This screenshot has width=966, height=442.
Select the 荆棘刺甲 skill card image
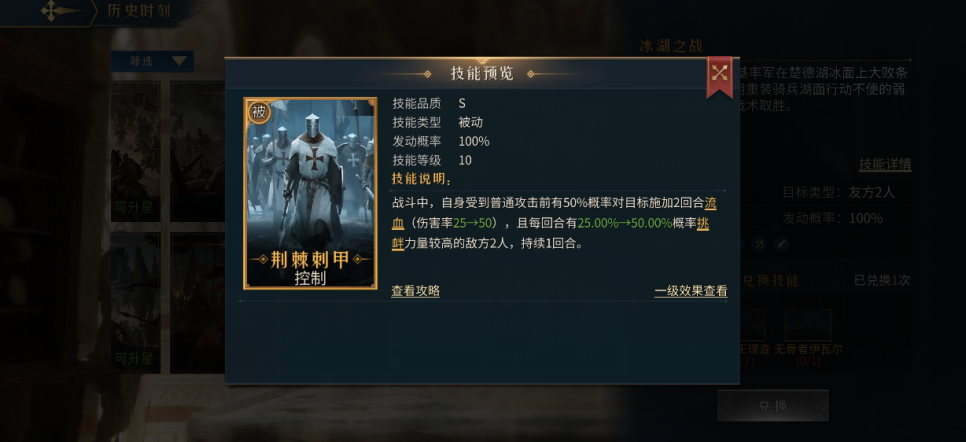click(x=310, y=193)
